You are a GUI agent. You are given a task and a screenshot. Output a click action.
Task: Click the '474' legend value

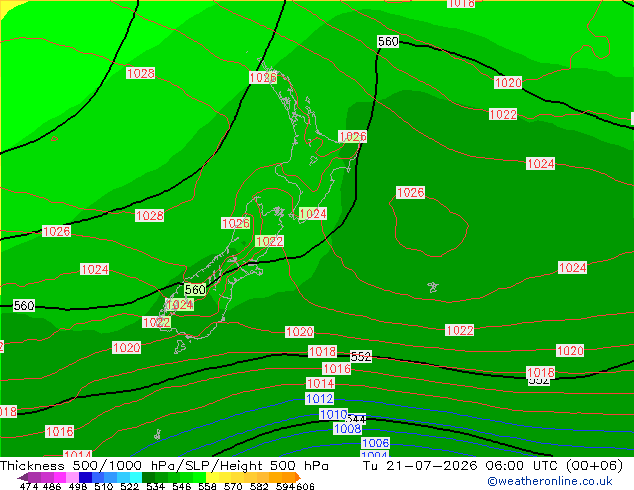[29, 486]
